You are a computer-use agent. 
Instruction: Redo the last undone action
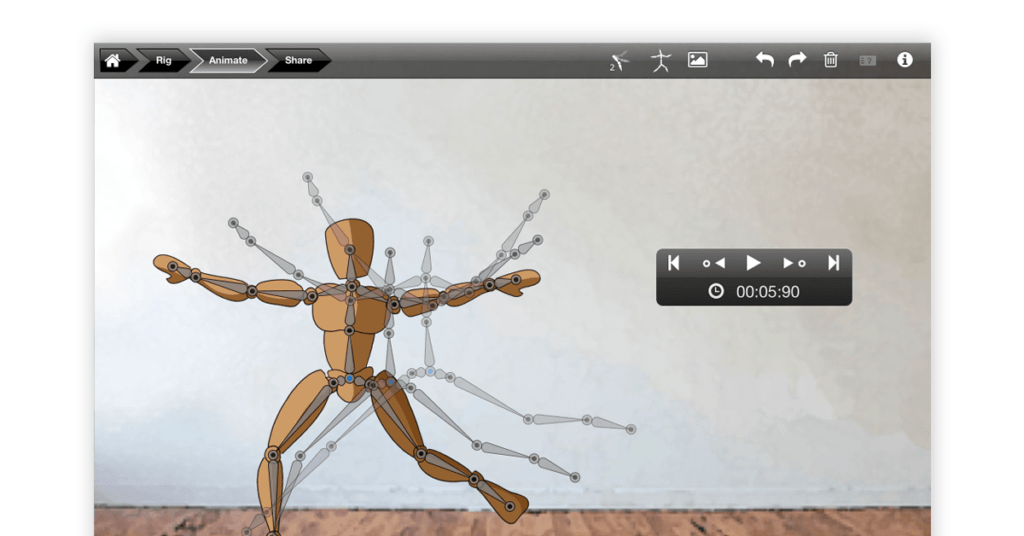point(797,59)
